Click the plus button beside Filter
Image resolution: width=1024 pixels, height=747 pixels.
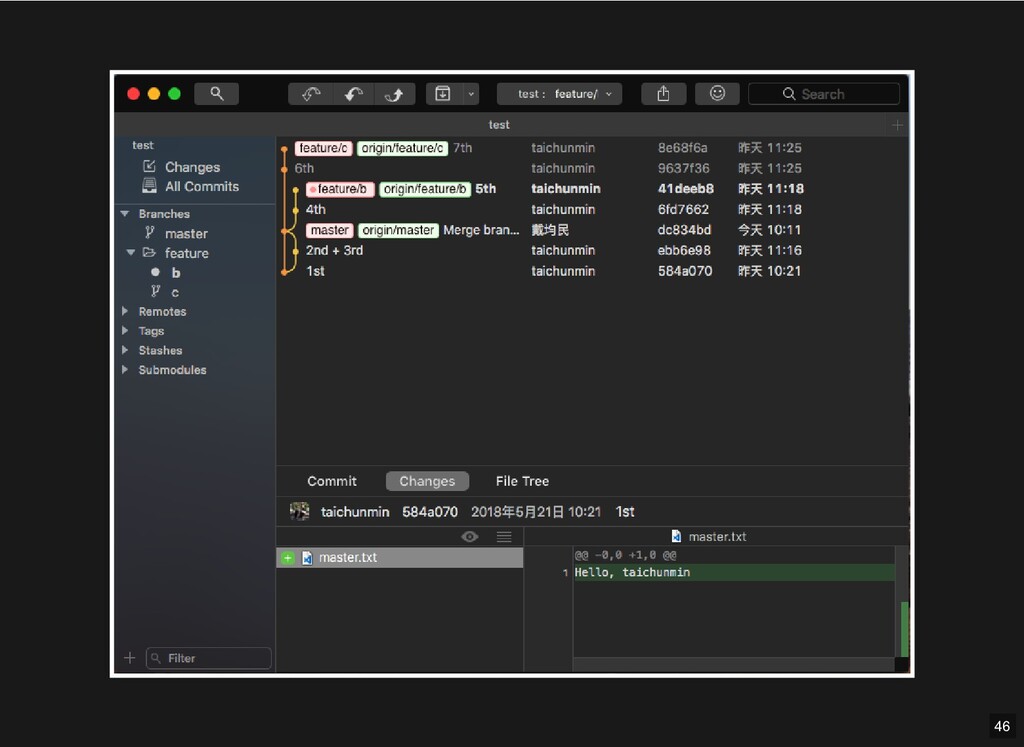click(x=129, y=658)
